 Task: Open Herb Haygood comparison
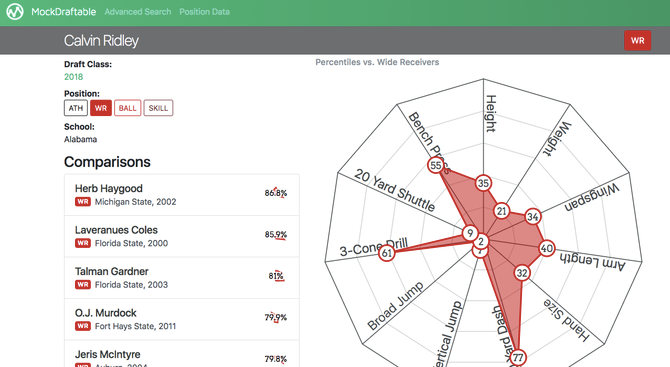tap(182, 195)
